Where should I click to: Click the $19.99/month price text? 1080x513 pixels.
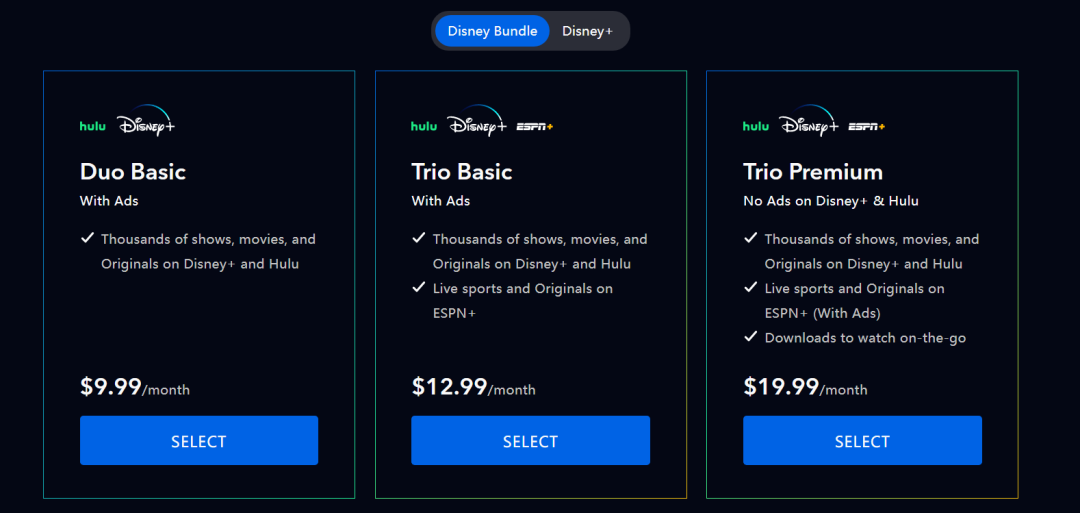(805, 388)
